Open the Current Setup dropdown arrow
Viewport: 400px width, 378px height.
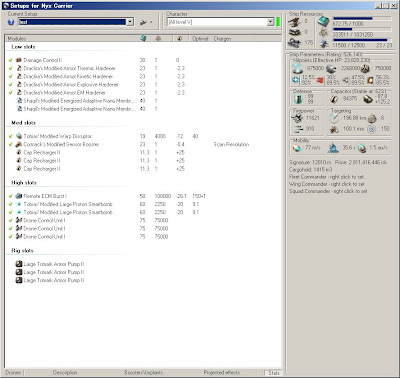click(x=130, y=22)
